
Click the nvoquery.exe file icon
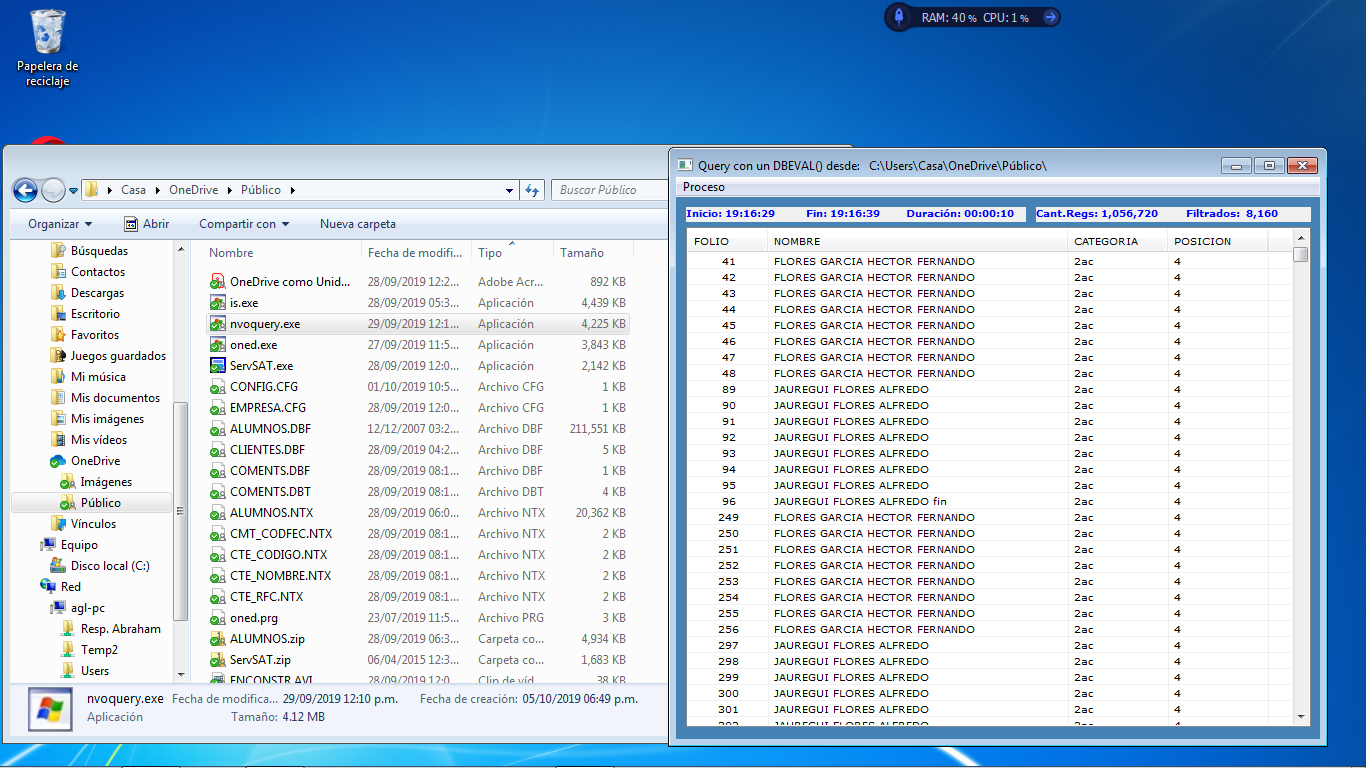tap(220, 323)
